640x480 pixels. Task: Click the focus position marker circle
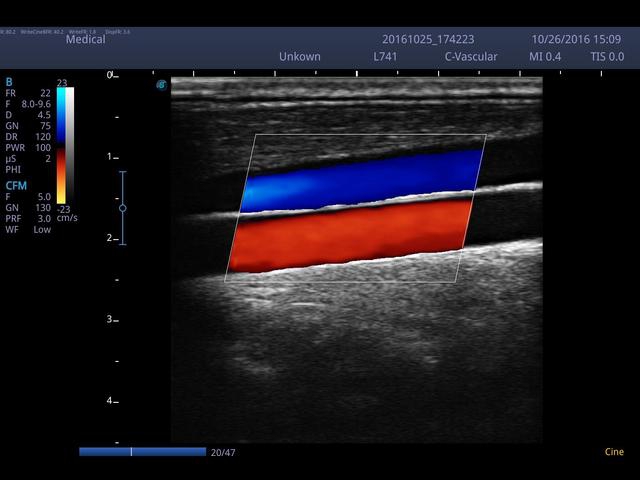(x=123, y=208)
